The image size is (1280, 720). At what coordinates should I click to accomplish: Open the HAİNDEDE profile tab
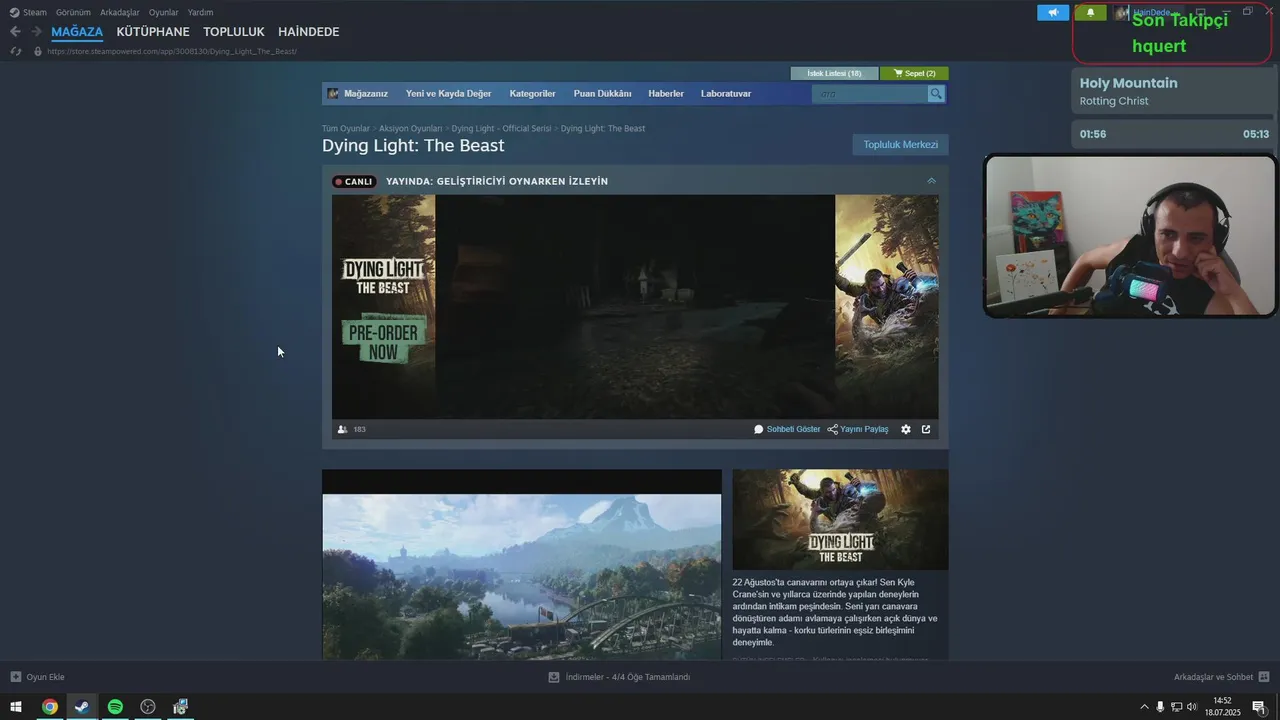[308, 32]
